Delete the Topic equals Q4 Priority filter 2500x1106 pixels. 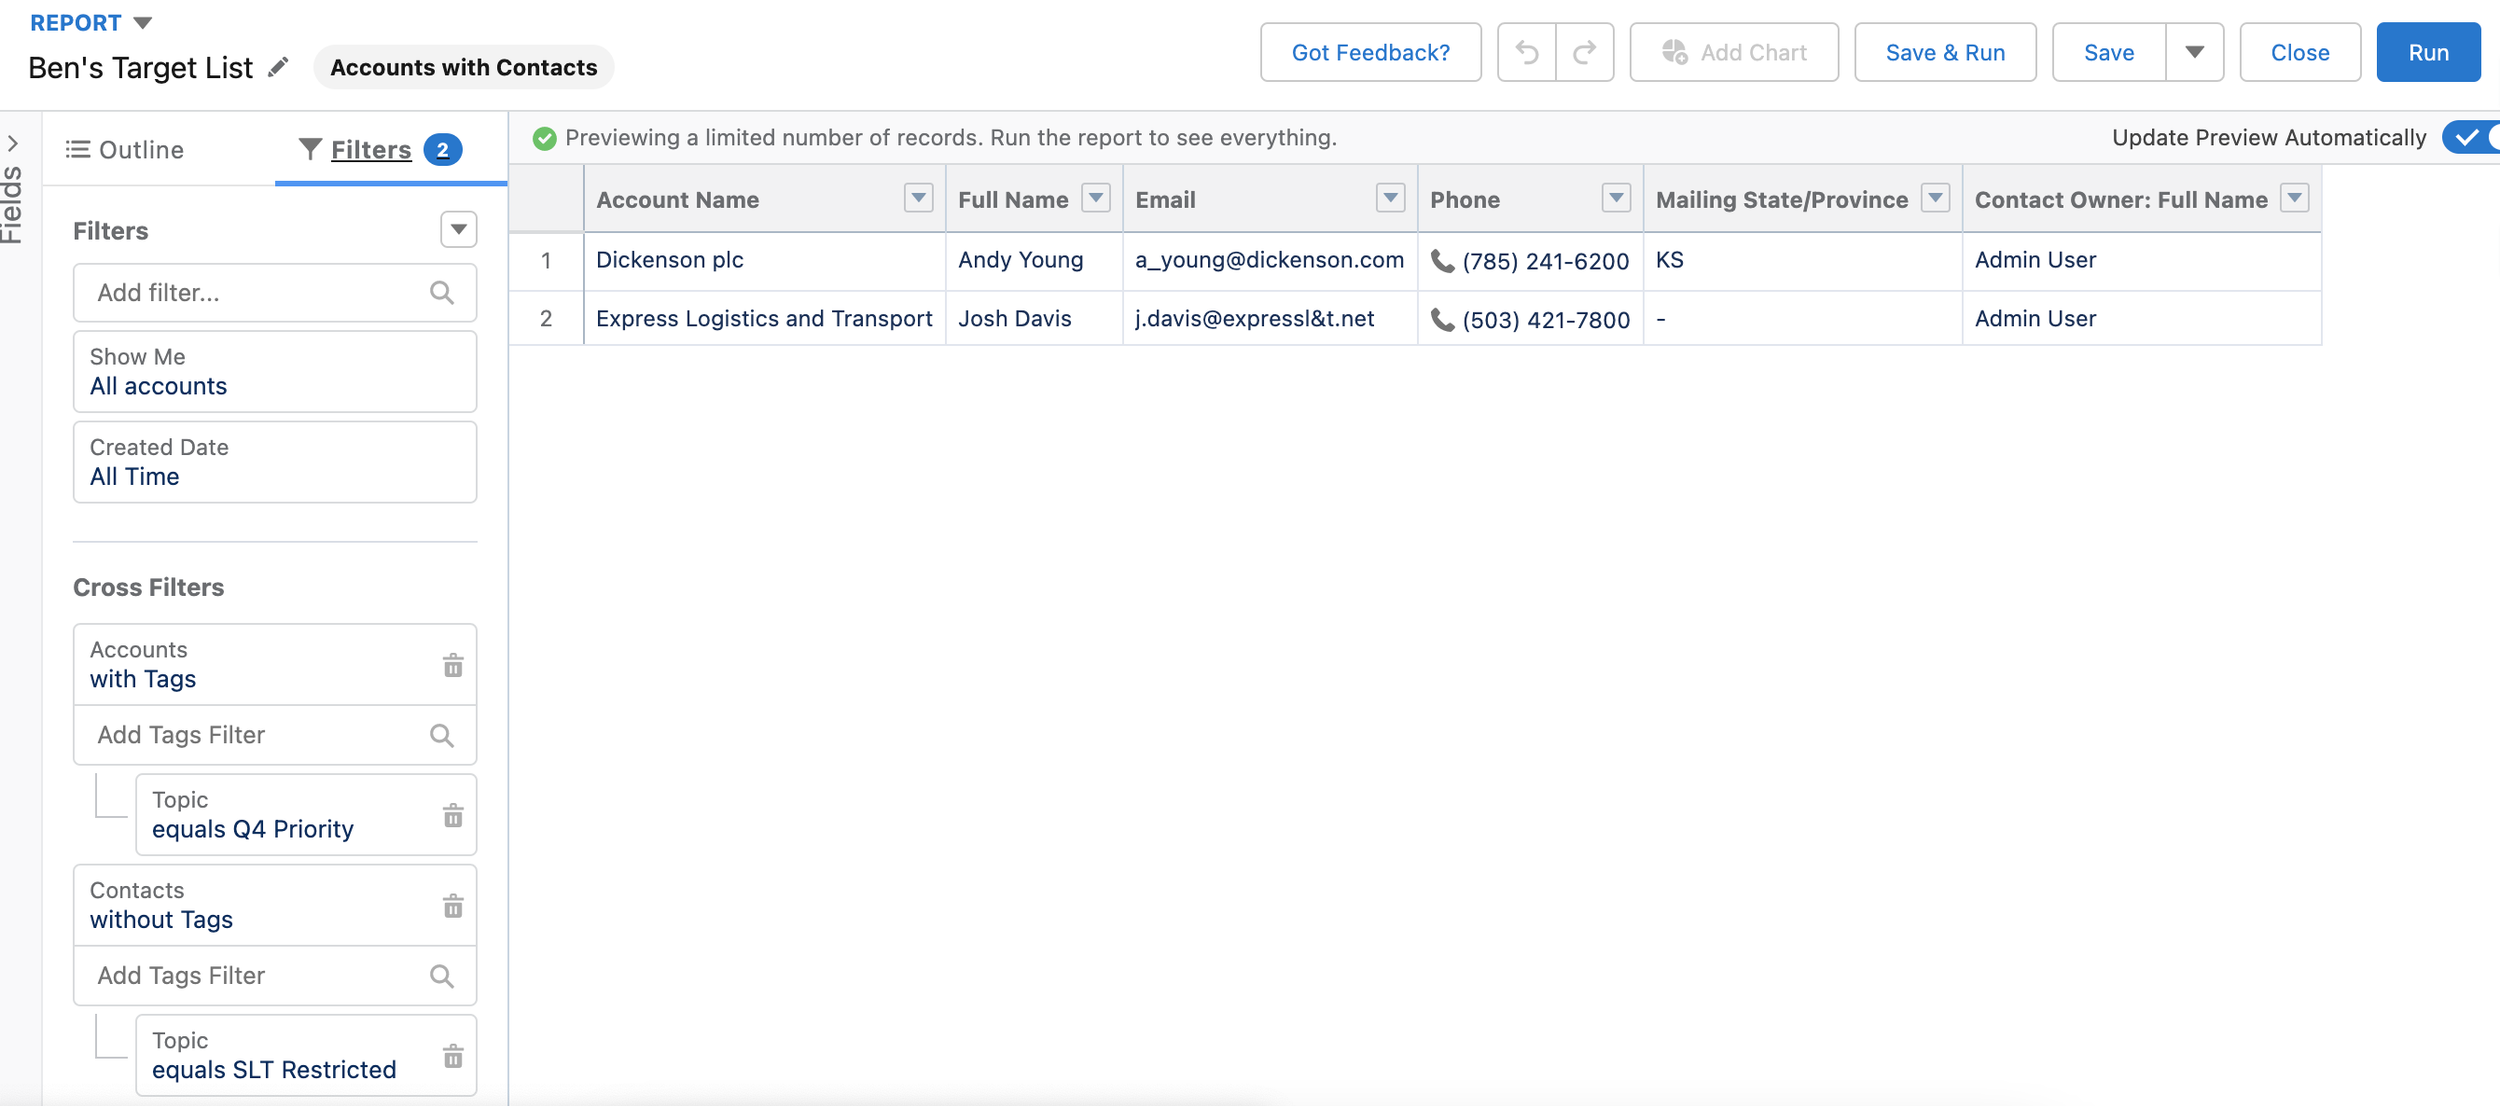(453, 815)
